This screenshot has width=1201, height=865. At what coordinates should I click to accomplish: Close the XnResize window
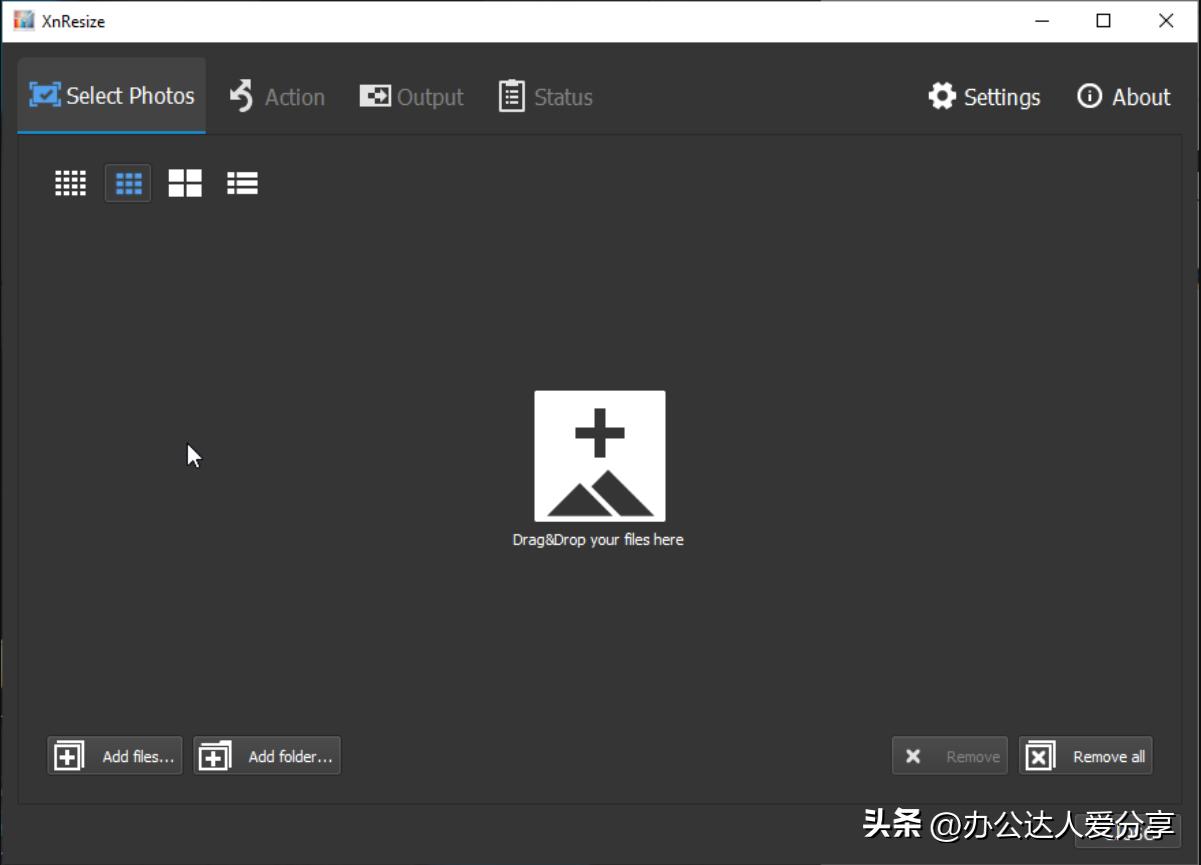pos(1166,21)
